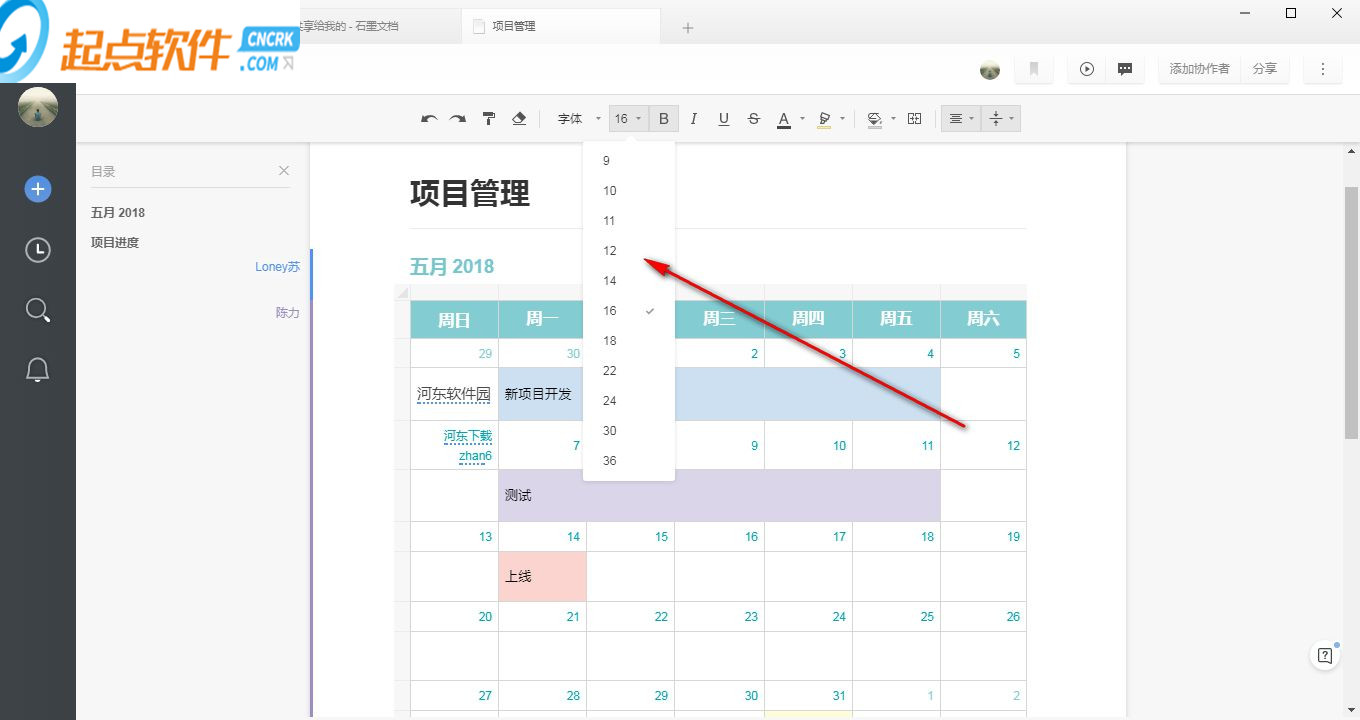Redo the last undone edit
The height and width of the screenshot is (720, 1360).
click(457, 119)
